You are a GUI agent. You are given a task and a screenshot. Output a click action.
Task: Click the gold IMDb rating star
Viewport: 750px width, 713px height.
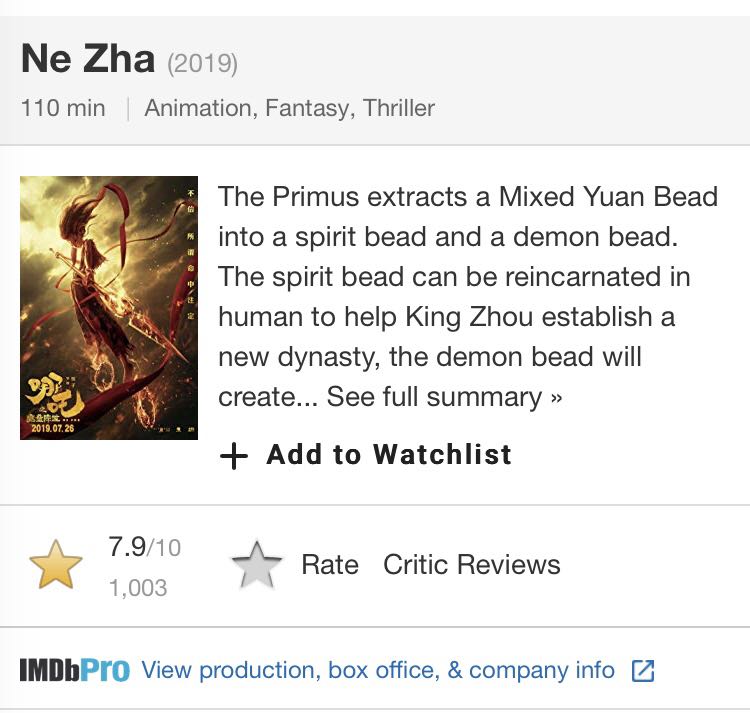(56, 564)
